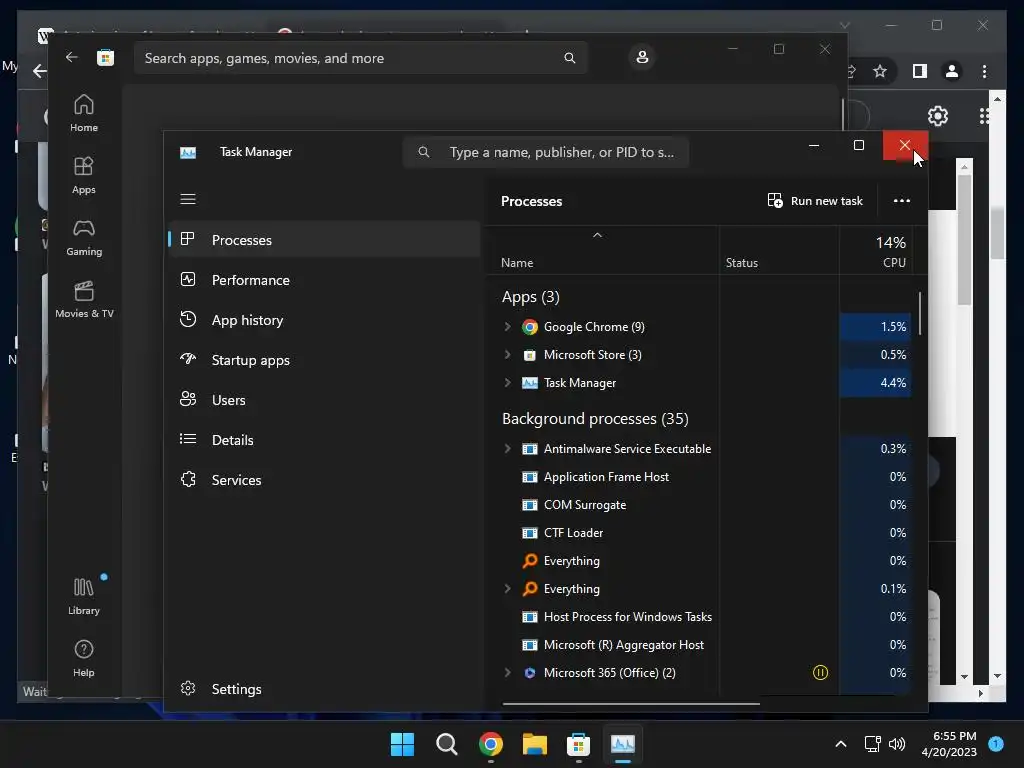Open Library in Microsoft Store

pos(84,596)
